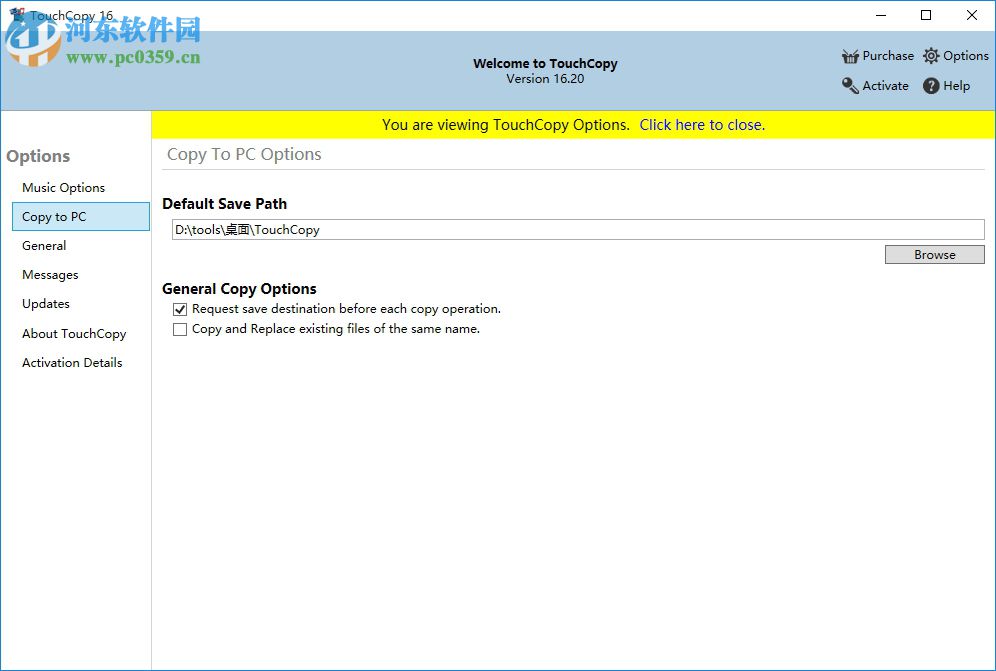Enable Copy and Replace existing files checkbox

click(180, 329)
